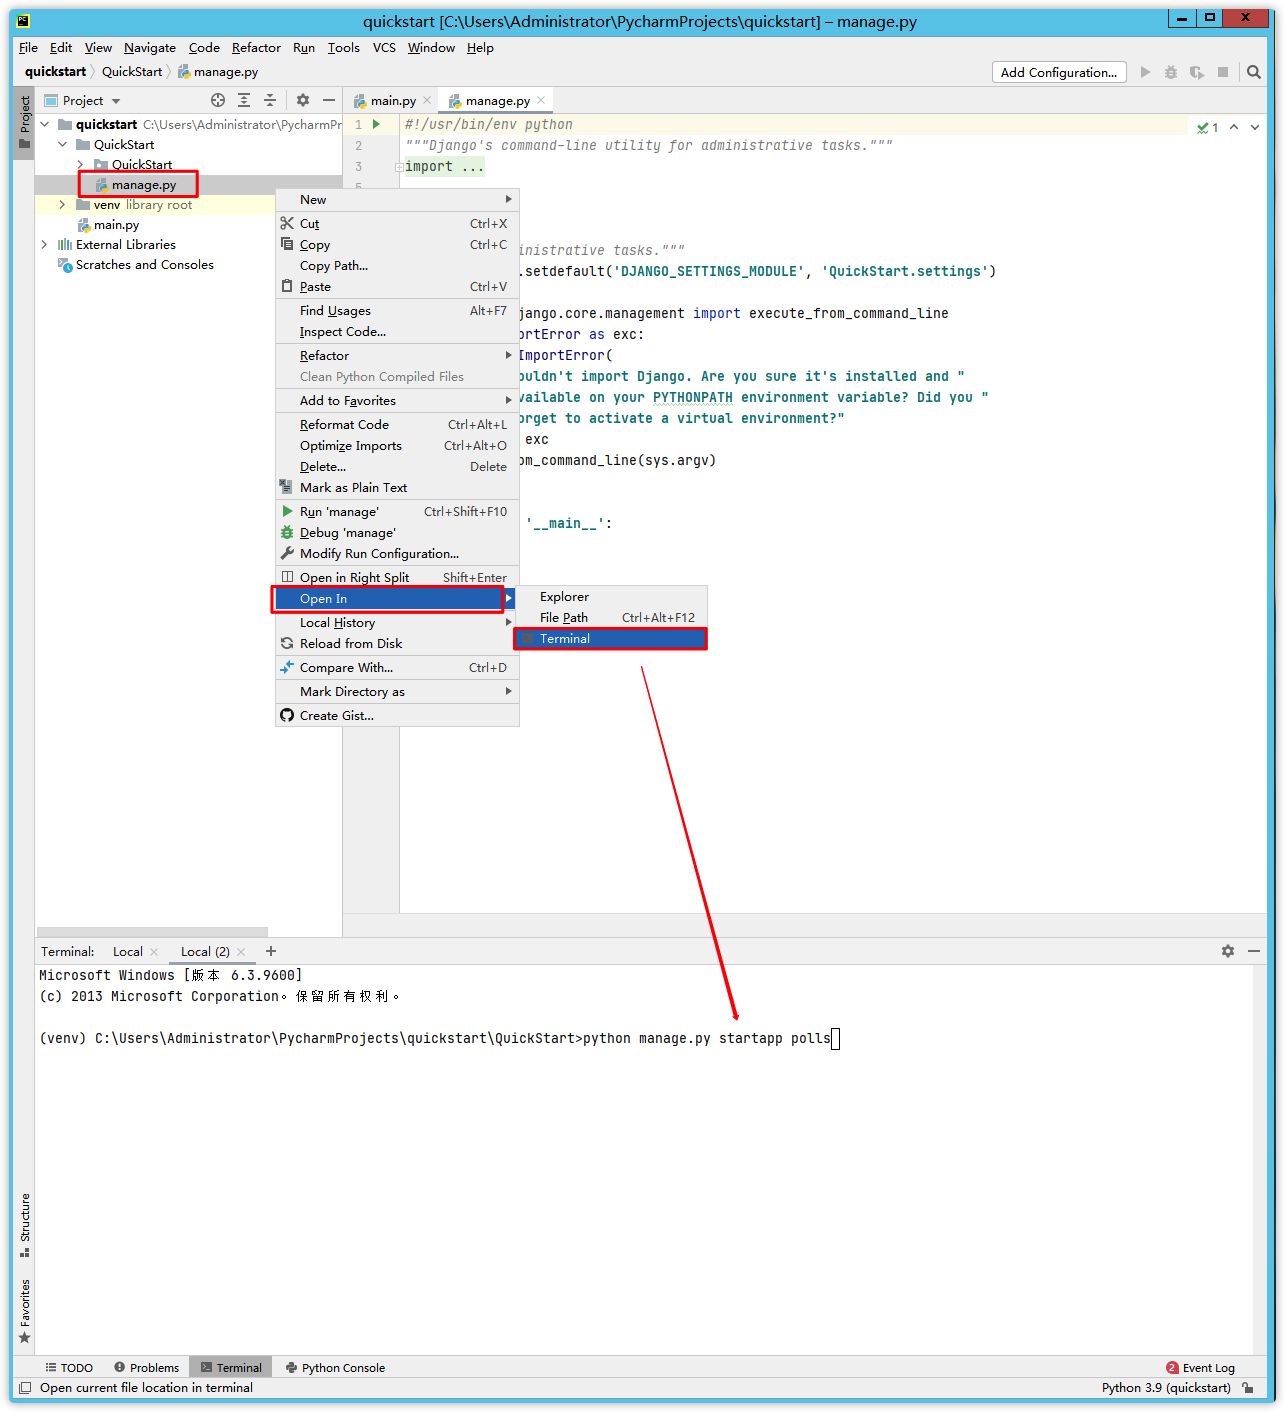
Task: Expand the New submenu in context menu
Action: (397, 200)
